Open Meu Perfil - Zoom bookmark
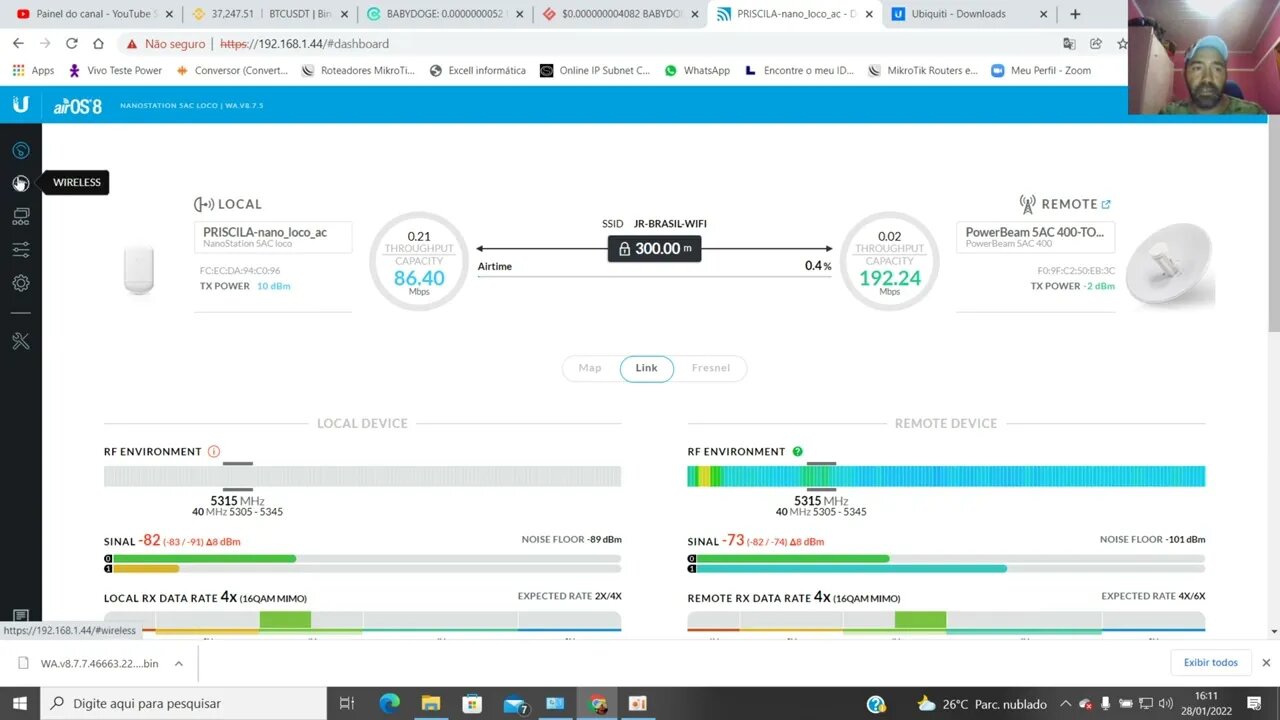 [1041, 71]
